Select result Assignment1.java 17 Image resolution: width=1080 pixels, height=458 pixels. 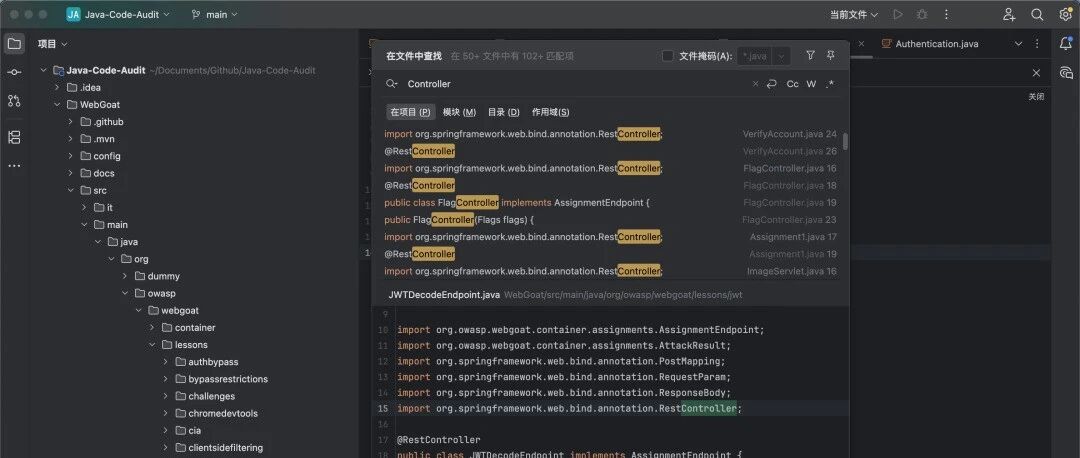click(x=610, y=237)
